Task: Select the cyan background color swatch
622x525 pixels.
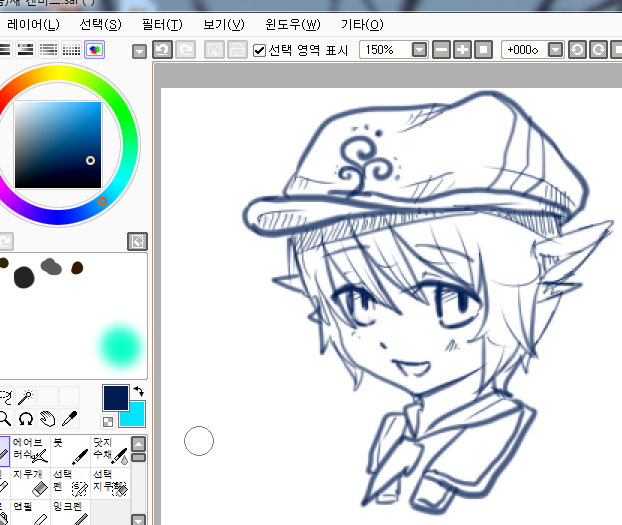Action: click(x=132, y=413)
